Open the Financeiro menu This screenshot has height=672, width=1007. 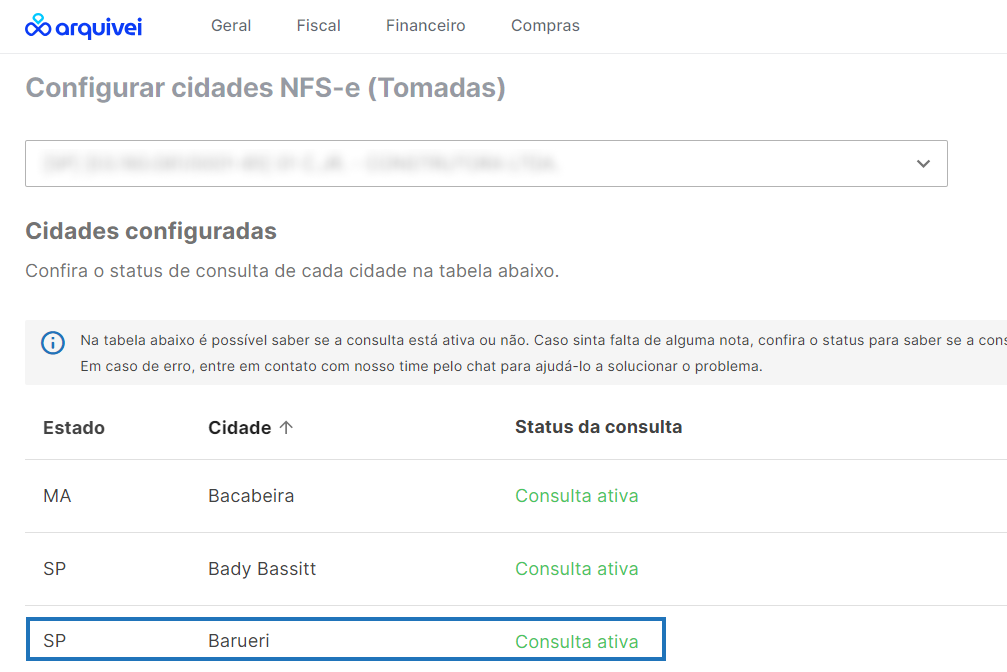(x=425, y=26)
